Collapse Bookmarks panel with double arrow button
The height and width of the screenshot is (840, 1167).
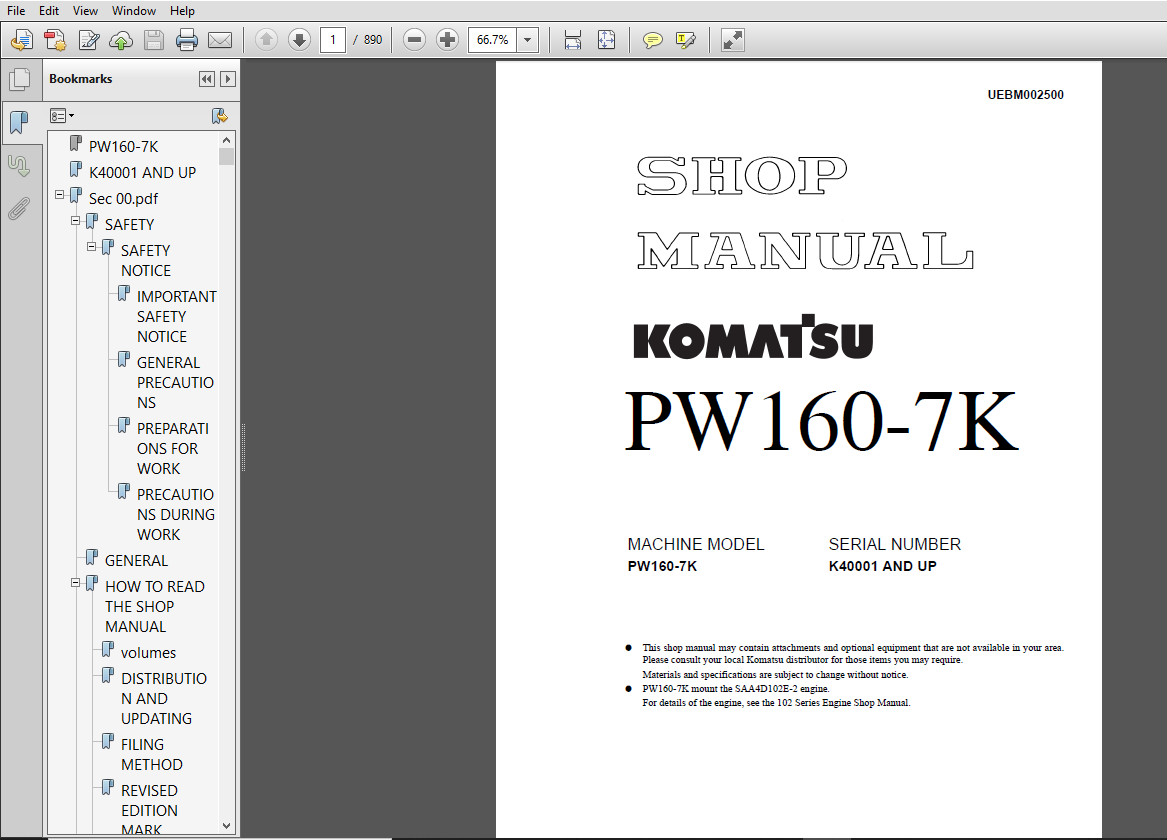click(207, 79)
